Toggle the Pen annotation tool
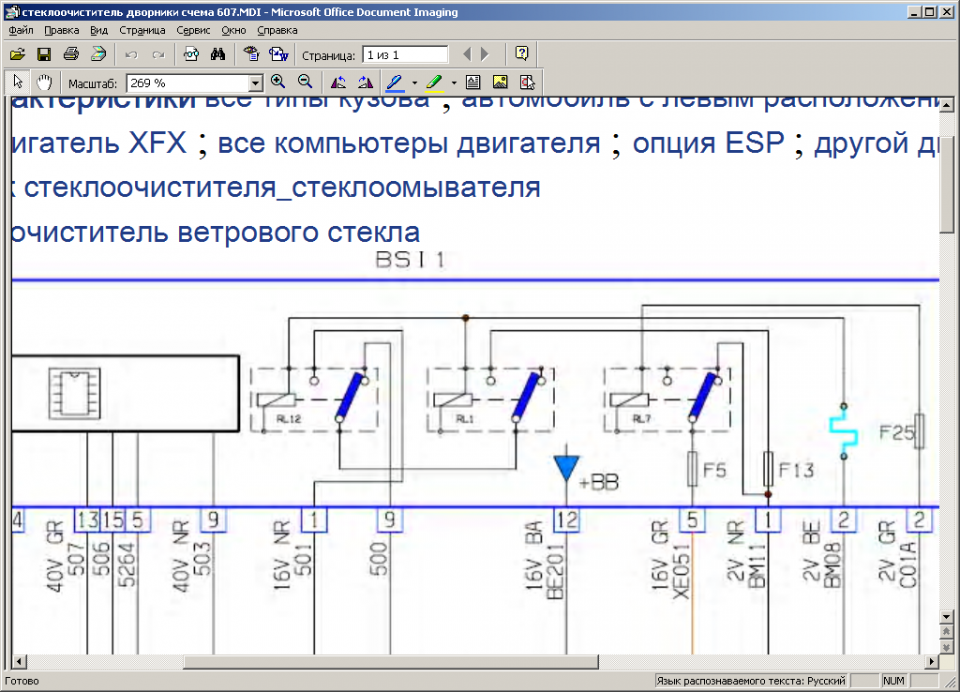Image resolution: width=960 pixels, height=692 pixels. 395,81
